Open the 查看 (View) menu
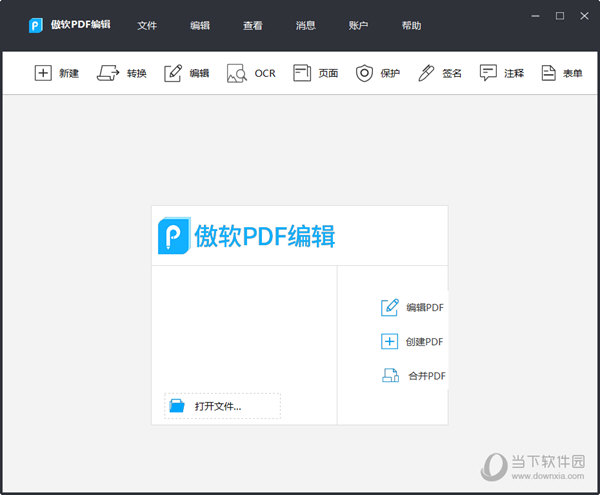Screen dimensions: 600x495 click(253, 25)
